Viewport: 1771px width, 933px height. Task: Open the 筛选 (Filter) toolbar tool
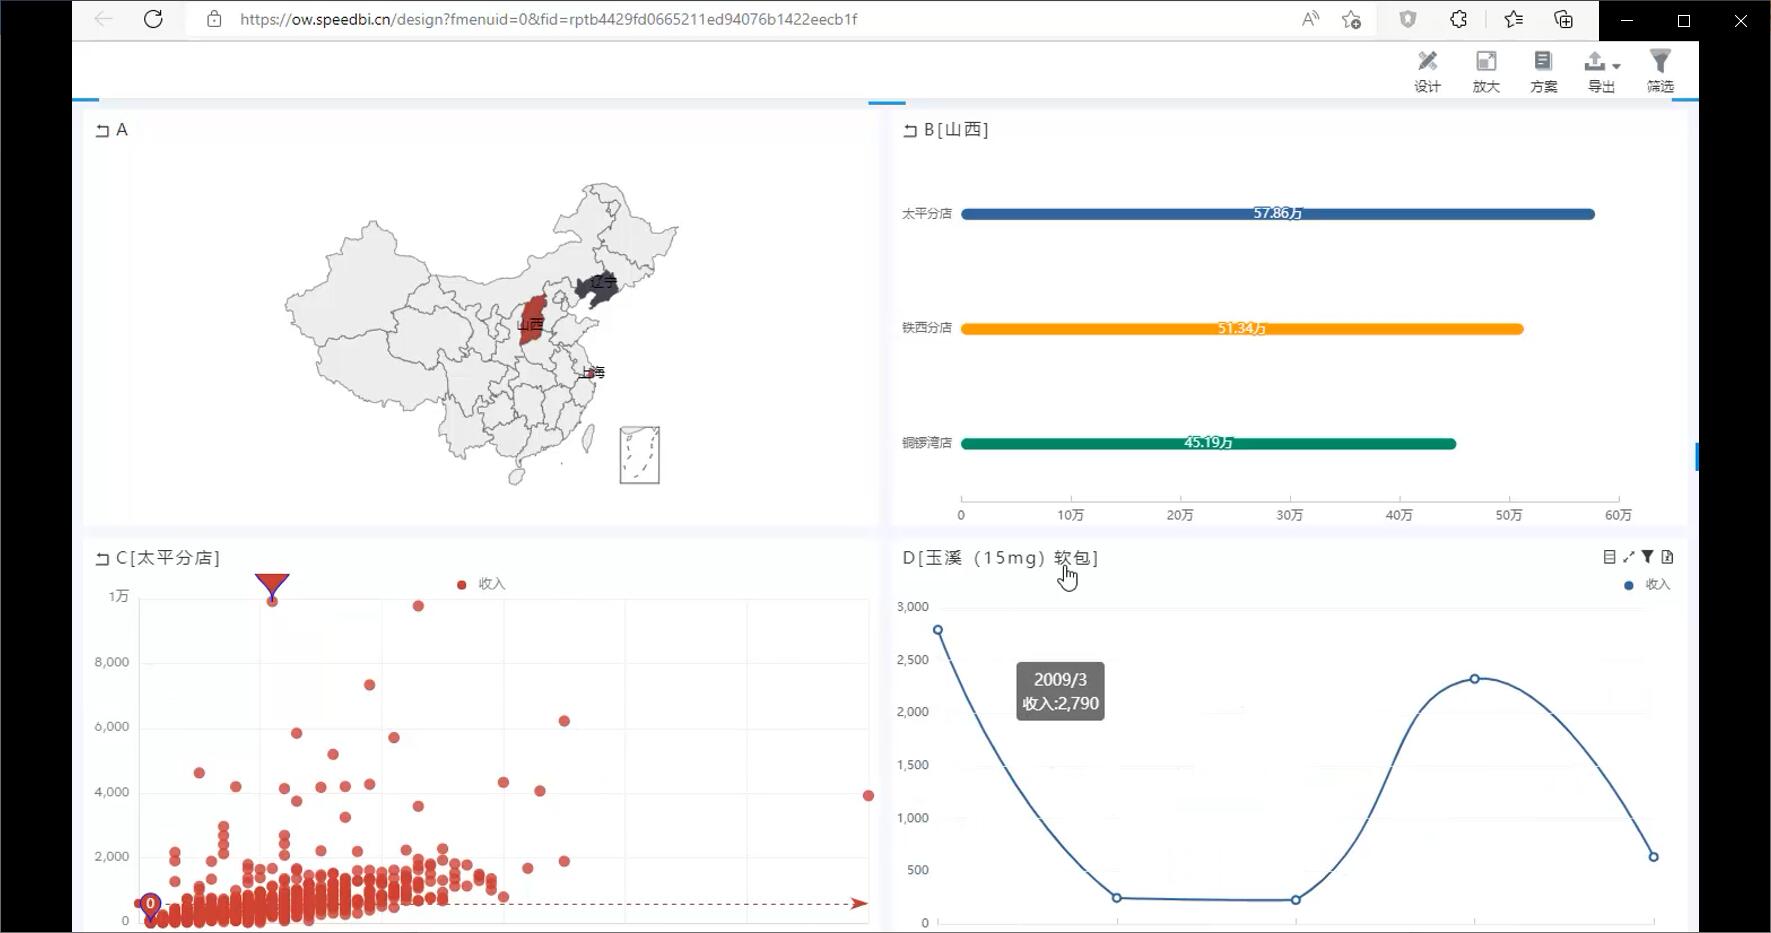pyautogui.click(x=1660, y=72)
